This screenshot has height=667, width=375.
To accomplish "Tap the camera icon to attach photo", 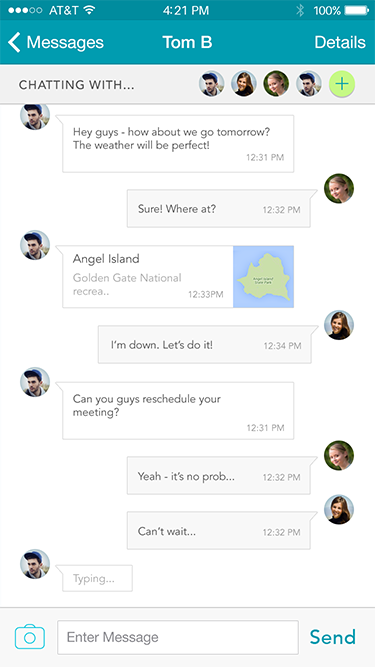I will 30,637.
